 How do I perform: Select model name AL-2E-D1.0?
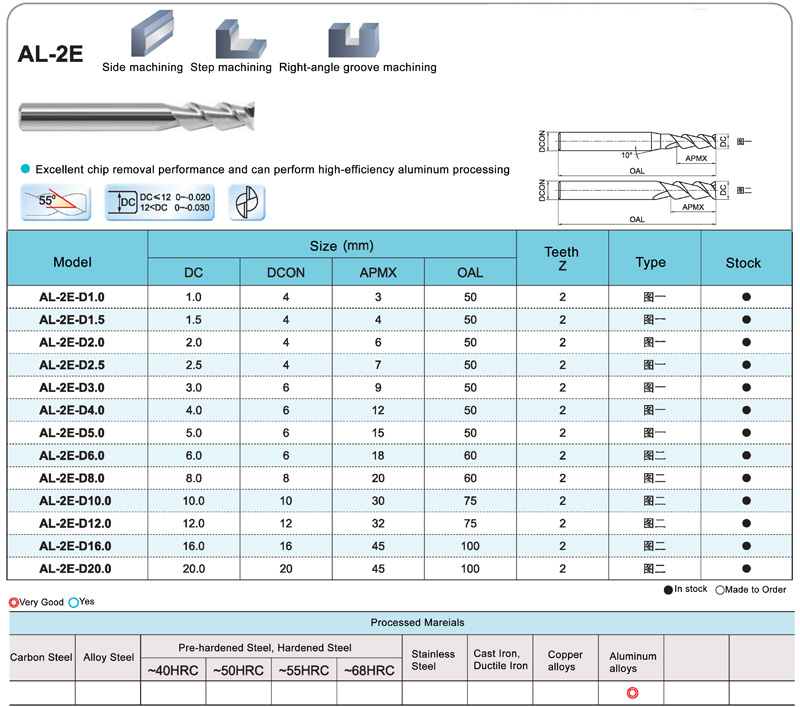pos(72,297)
